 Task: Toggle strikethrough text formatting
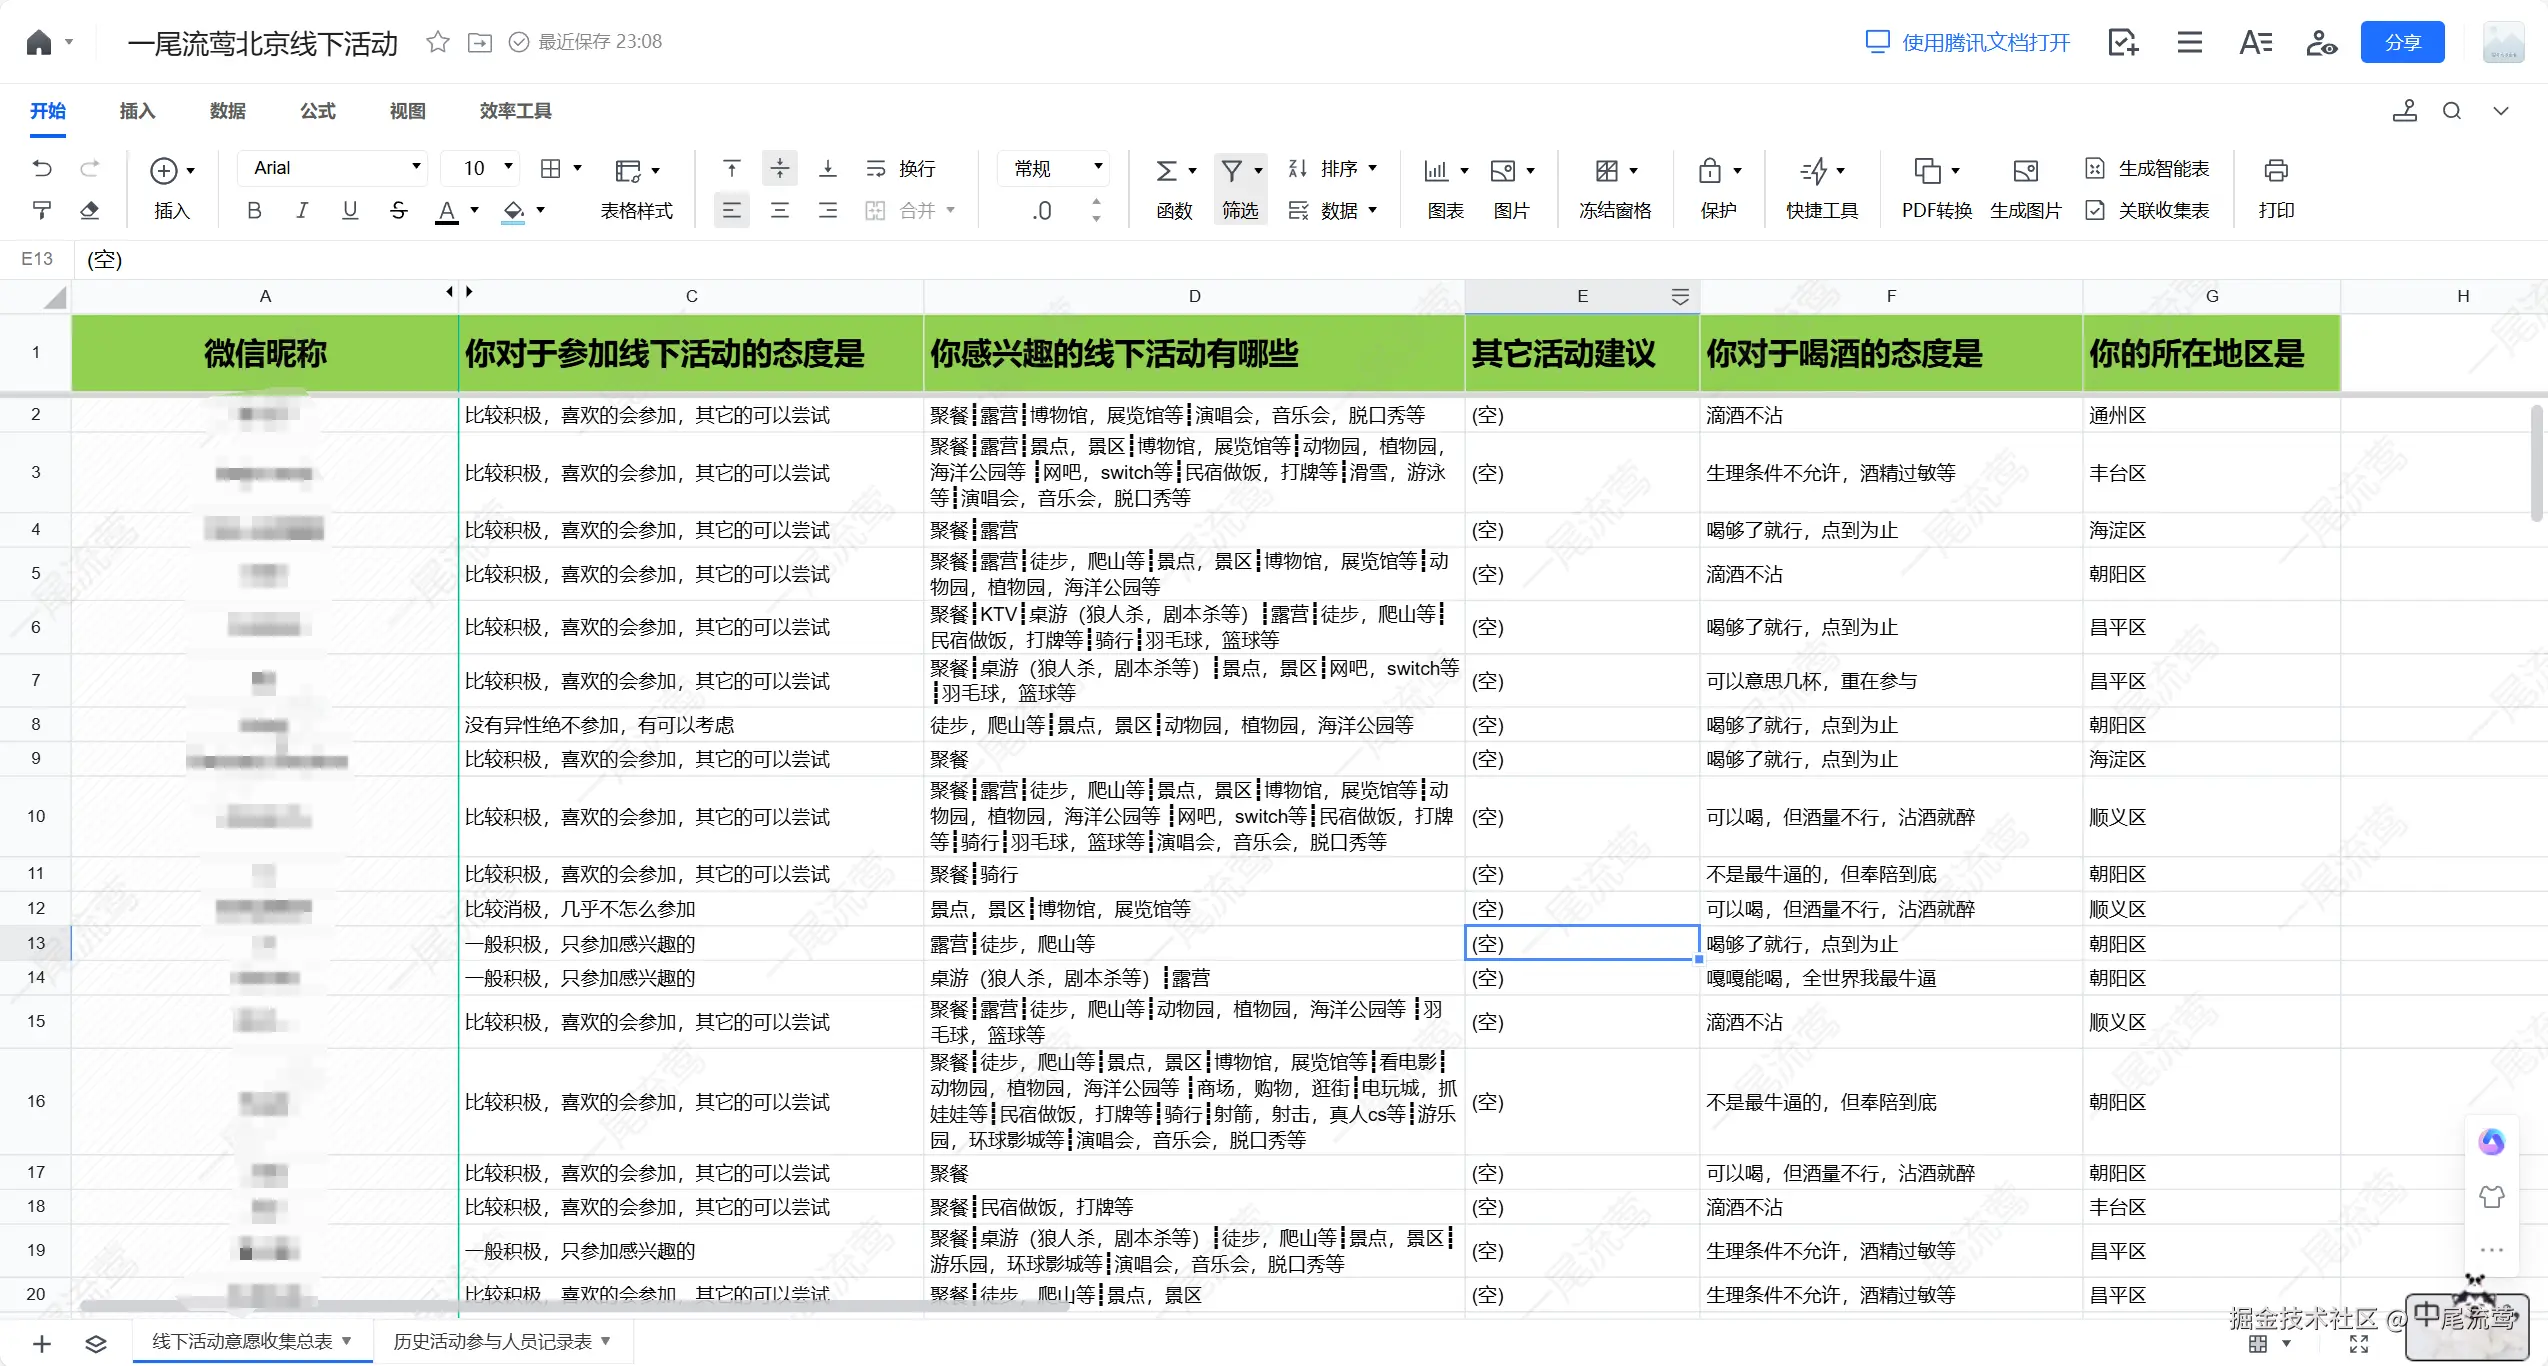click(398, 210)
